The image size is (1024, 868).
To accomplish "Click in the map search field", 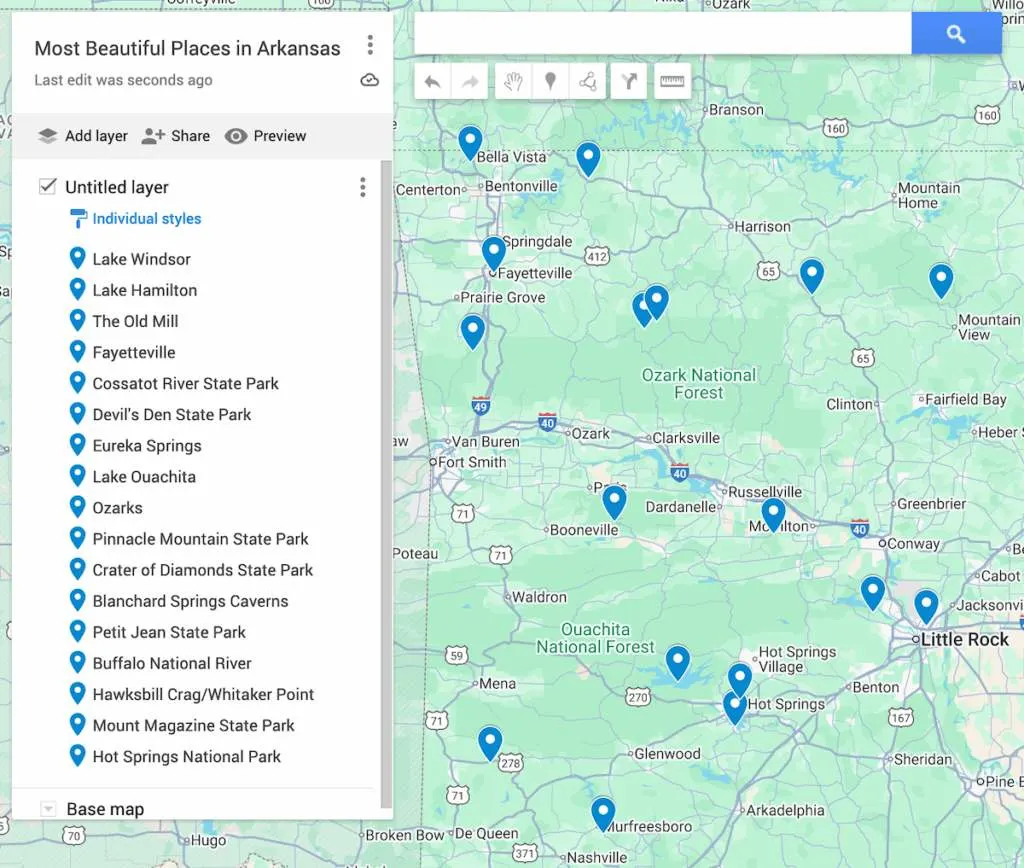I will tap(663, 33).
